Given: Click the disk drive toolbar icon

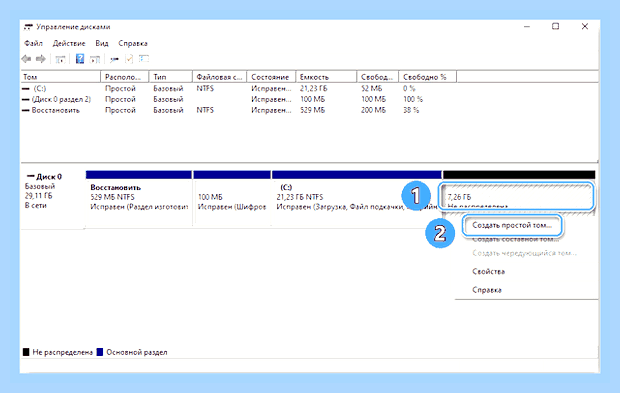Looking at the screenshot, I should tap(115, 59).
